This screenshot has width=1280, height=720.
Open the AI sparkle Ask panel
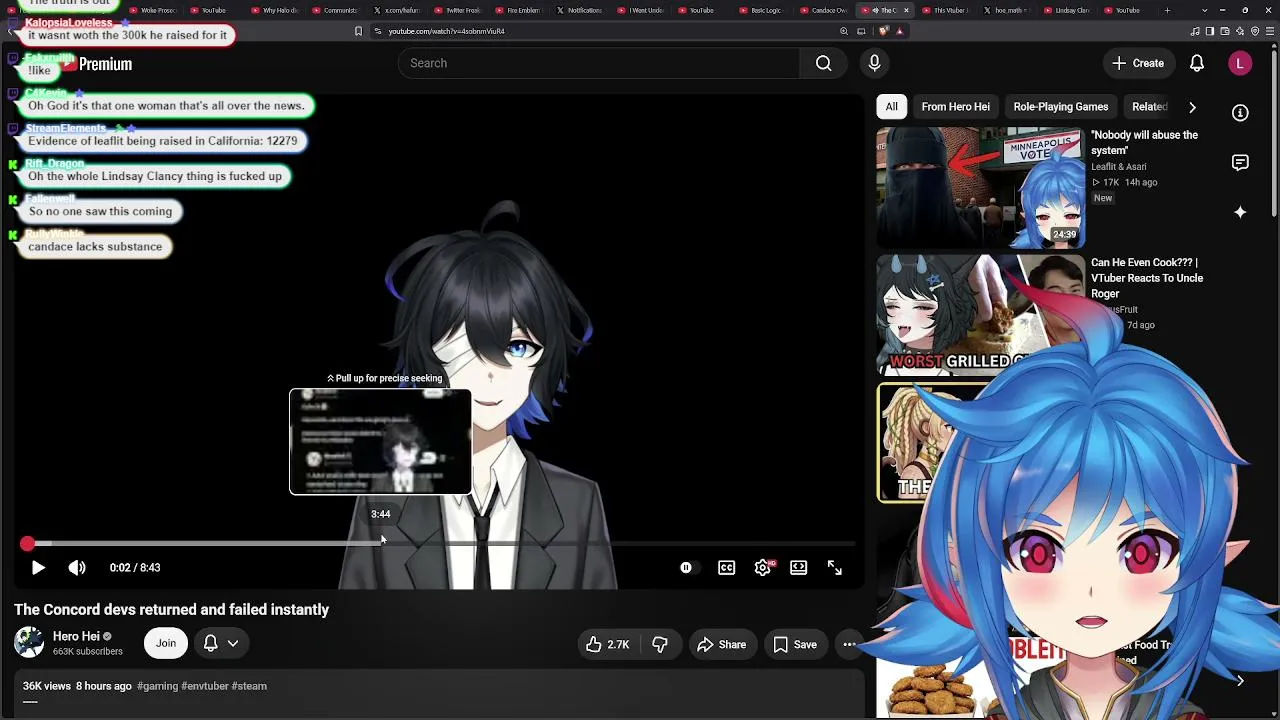point(1240,212)
